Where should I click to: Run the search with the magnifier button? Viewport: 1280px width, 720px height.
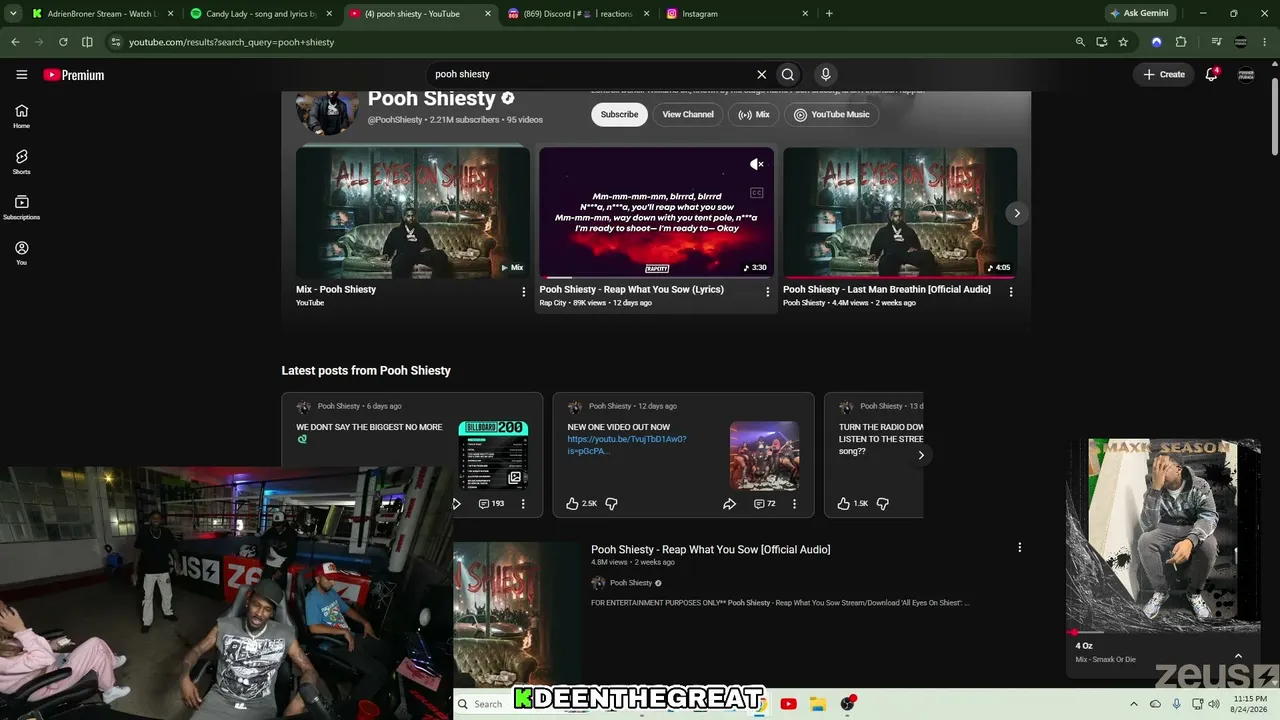tap(788, 74)
